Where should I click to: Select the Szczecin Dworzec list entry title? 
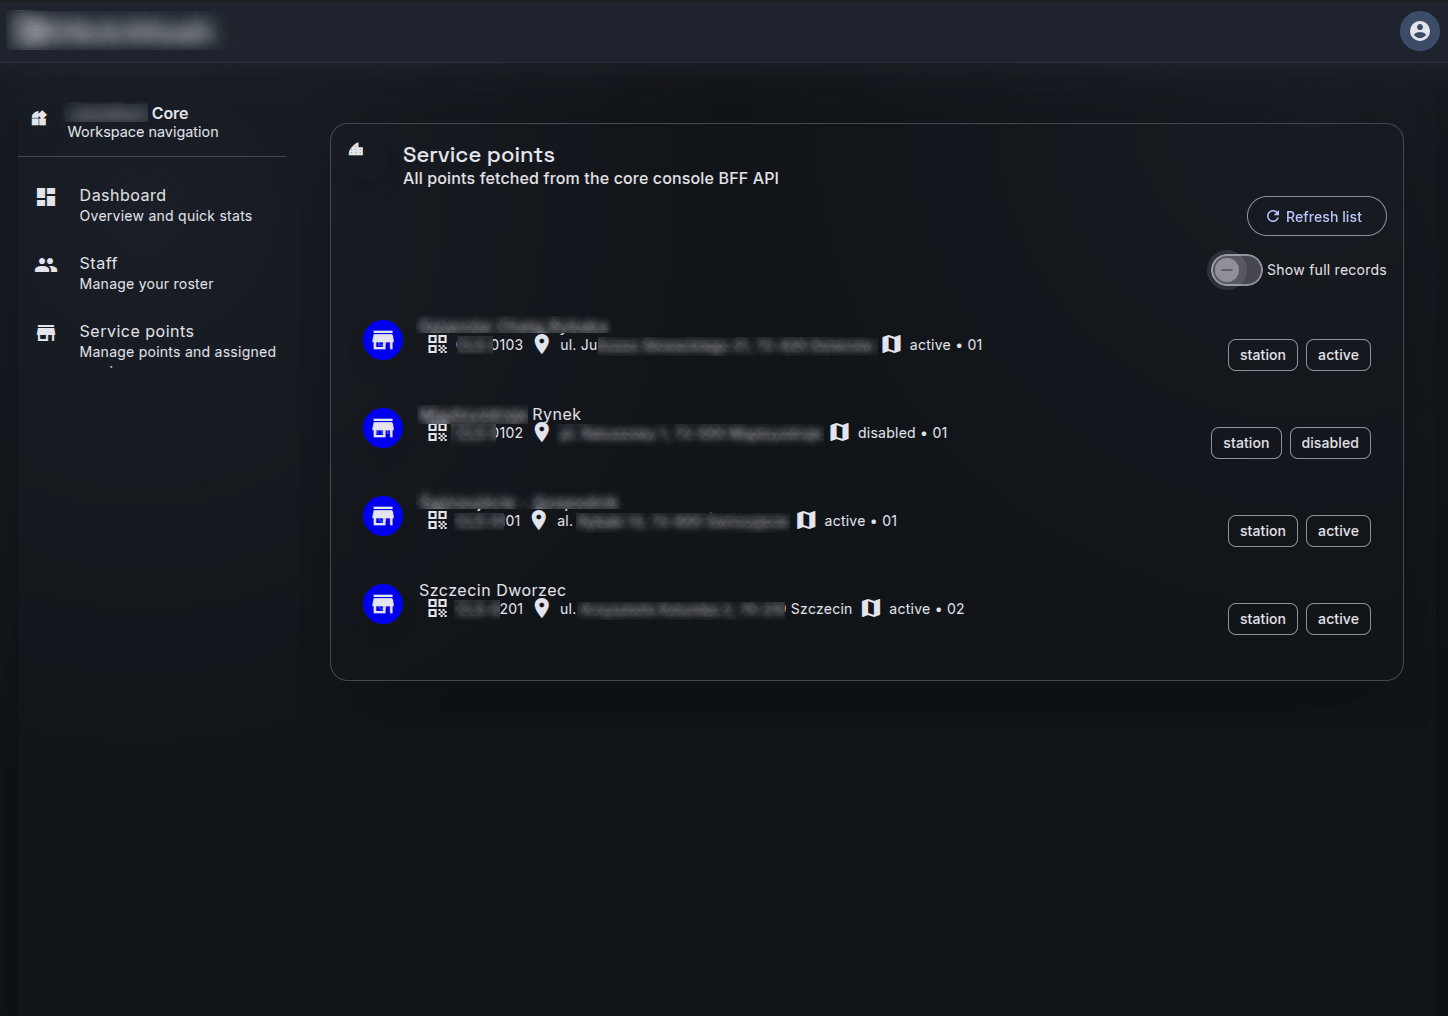(492, 590)
